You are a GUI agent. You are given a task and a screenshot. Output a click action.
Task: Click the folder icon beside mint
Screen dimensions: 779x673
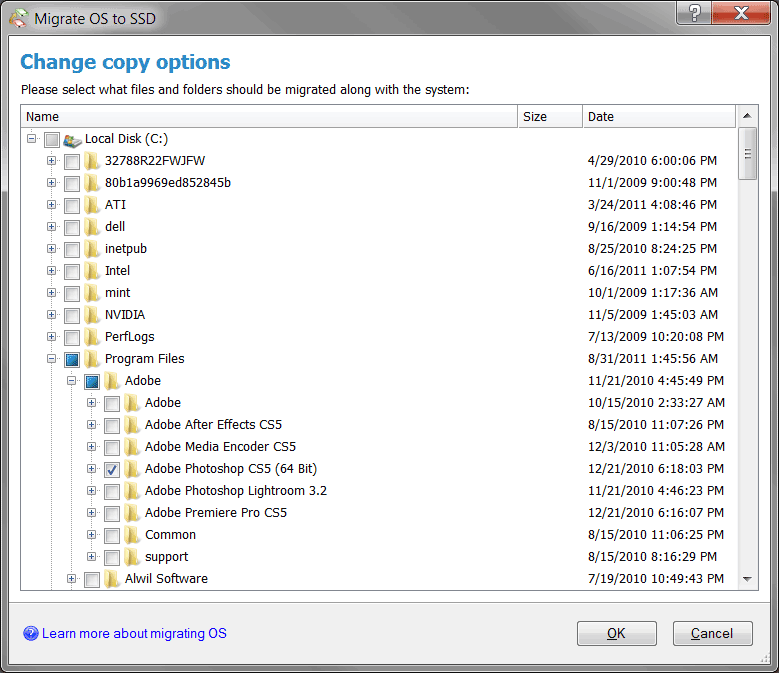(92, 293)
